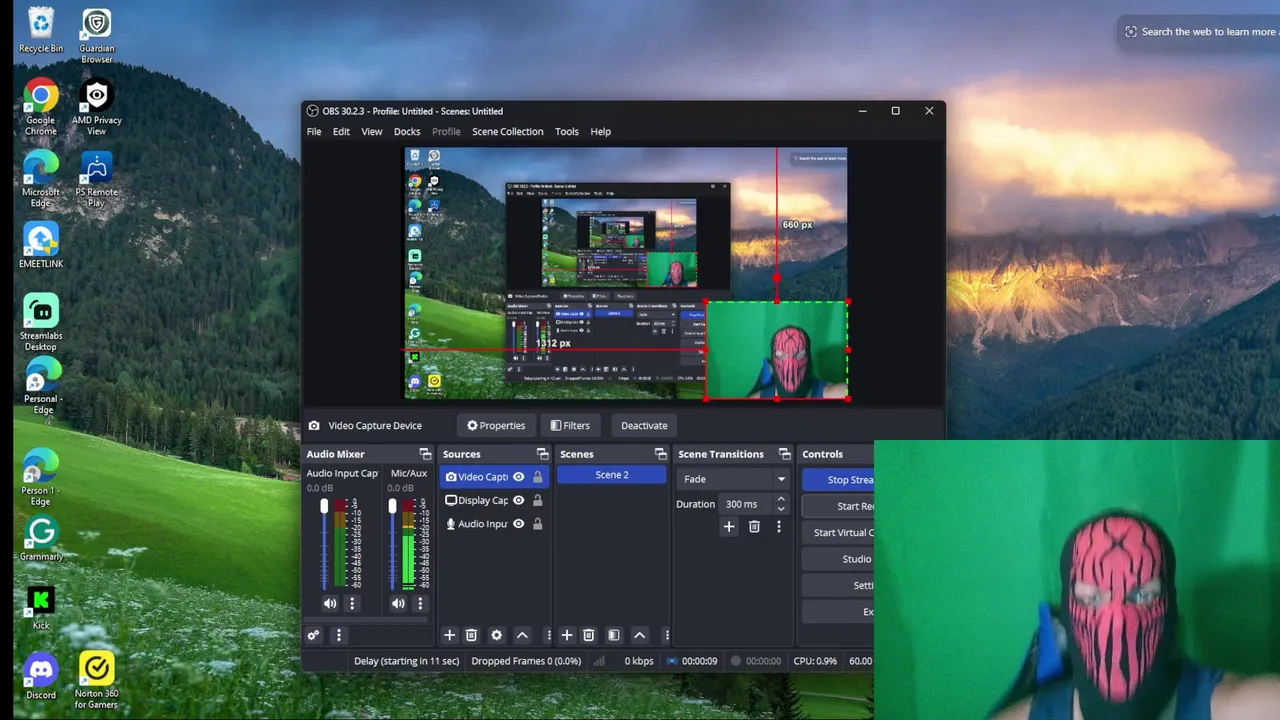
Task: Toggle visibility of Audio Input source
Action: [x=518, y=524]
